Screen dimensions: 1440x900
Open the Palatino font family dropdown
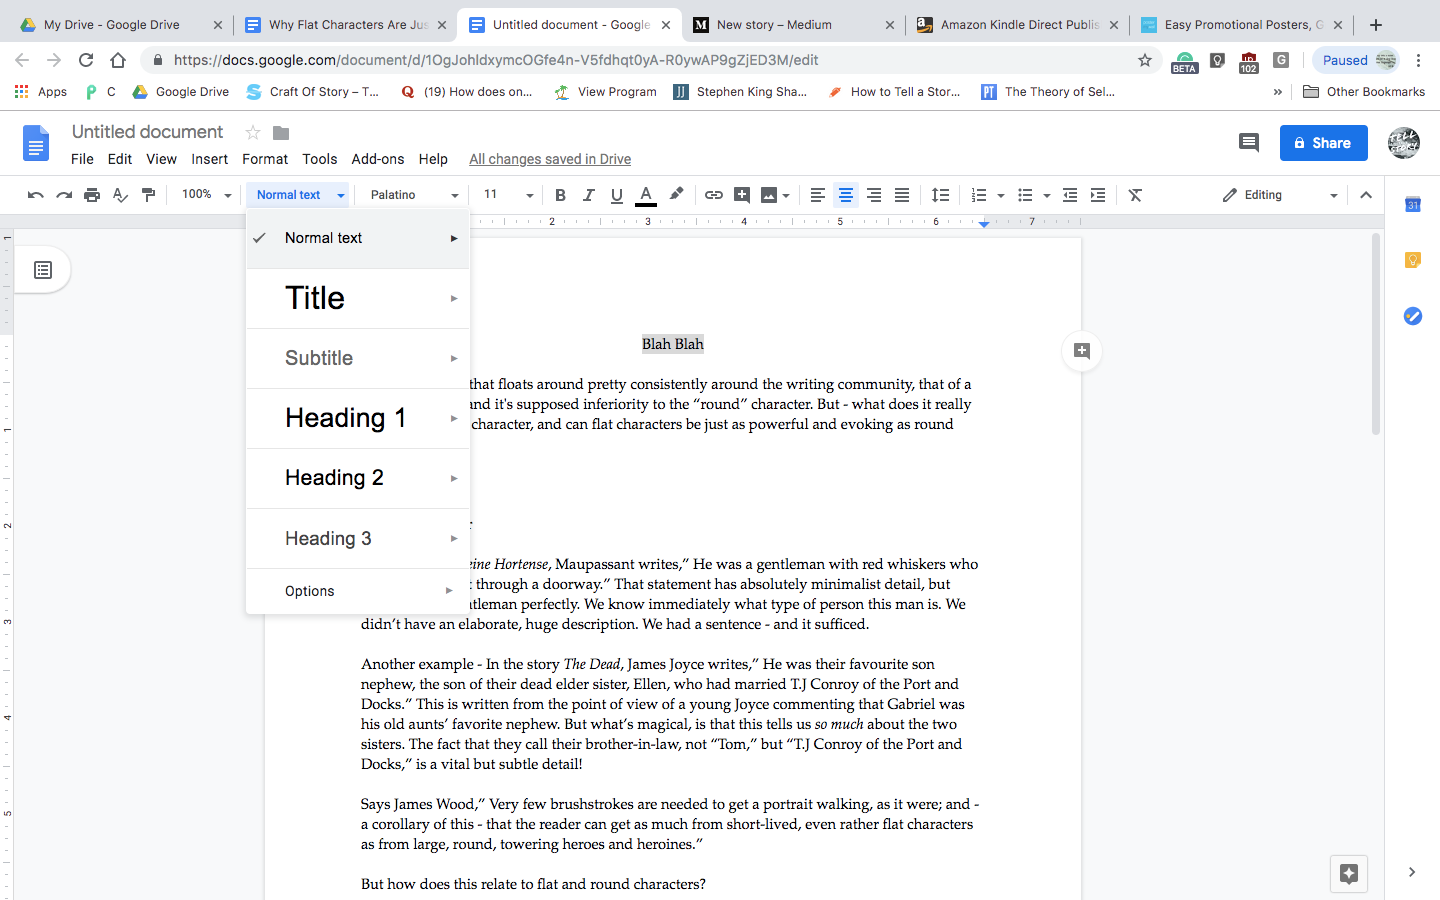coord(410,195)
